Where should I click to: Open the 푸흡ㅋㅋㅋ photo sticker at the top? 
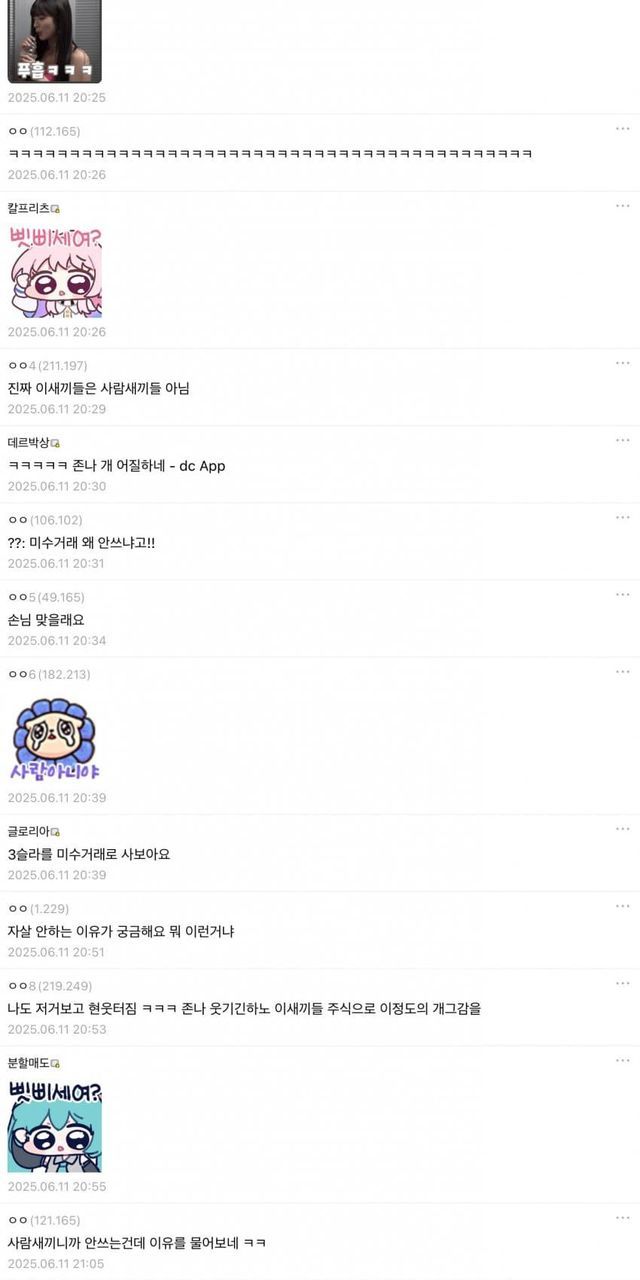tap(54, 41)
